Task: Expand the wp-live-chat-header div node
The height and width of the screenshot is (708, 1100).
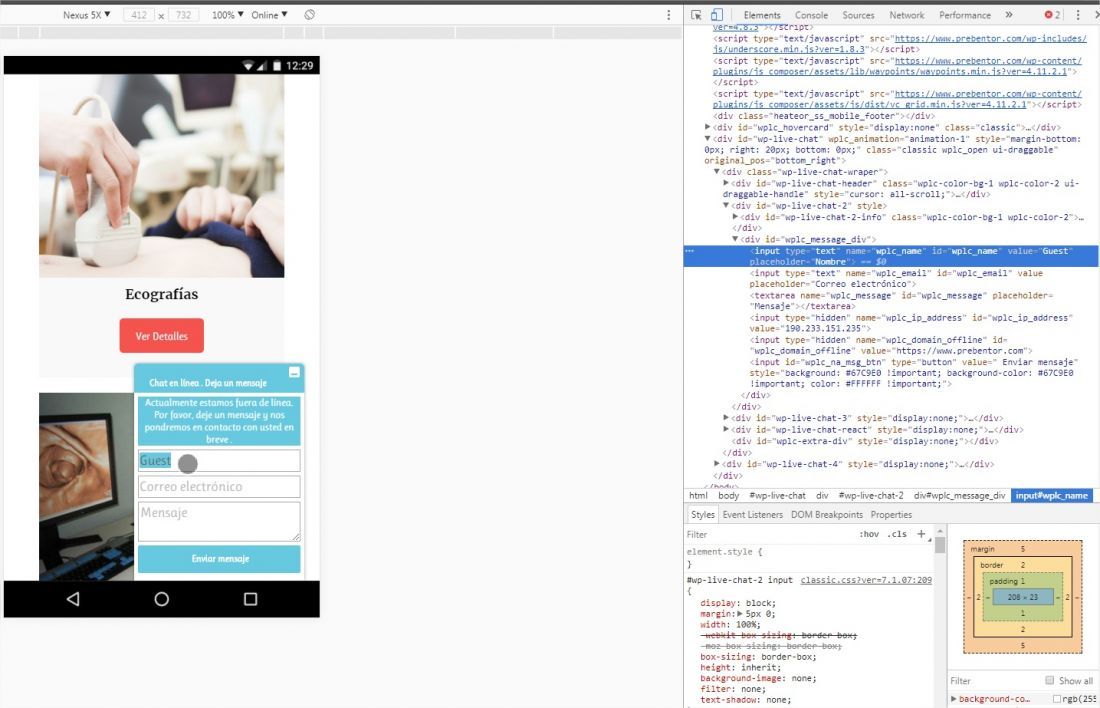Action: click(725, 183)
